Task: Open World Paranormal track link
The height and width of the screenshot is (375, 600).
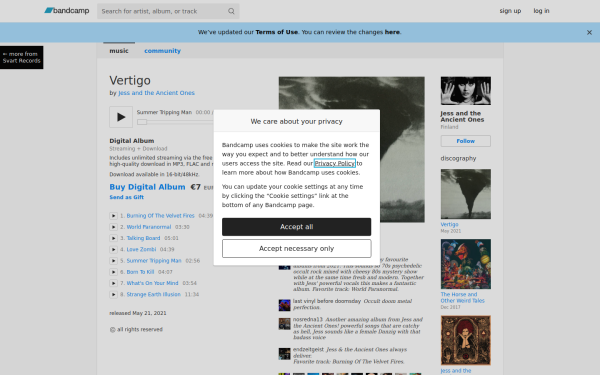Action: [149, 227]
